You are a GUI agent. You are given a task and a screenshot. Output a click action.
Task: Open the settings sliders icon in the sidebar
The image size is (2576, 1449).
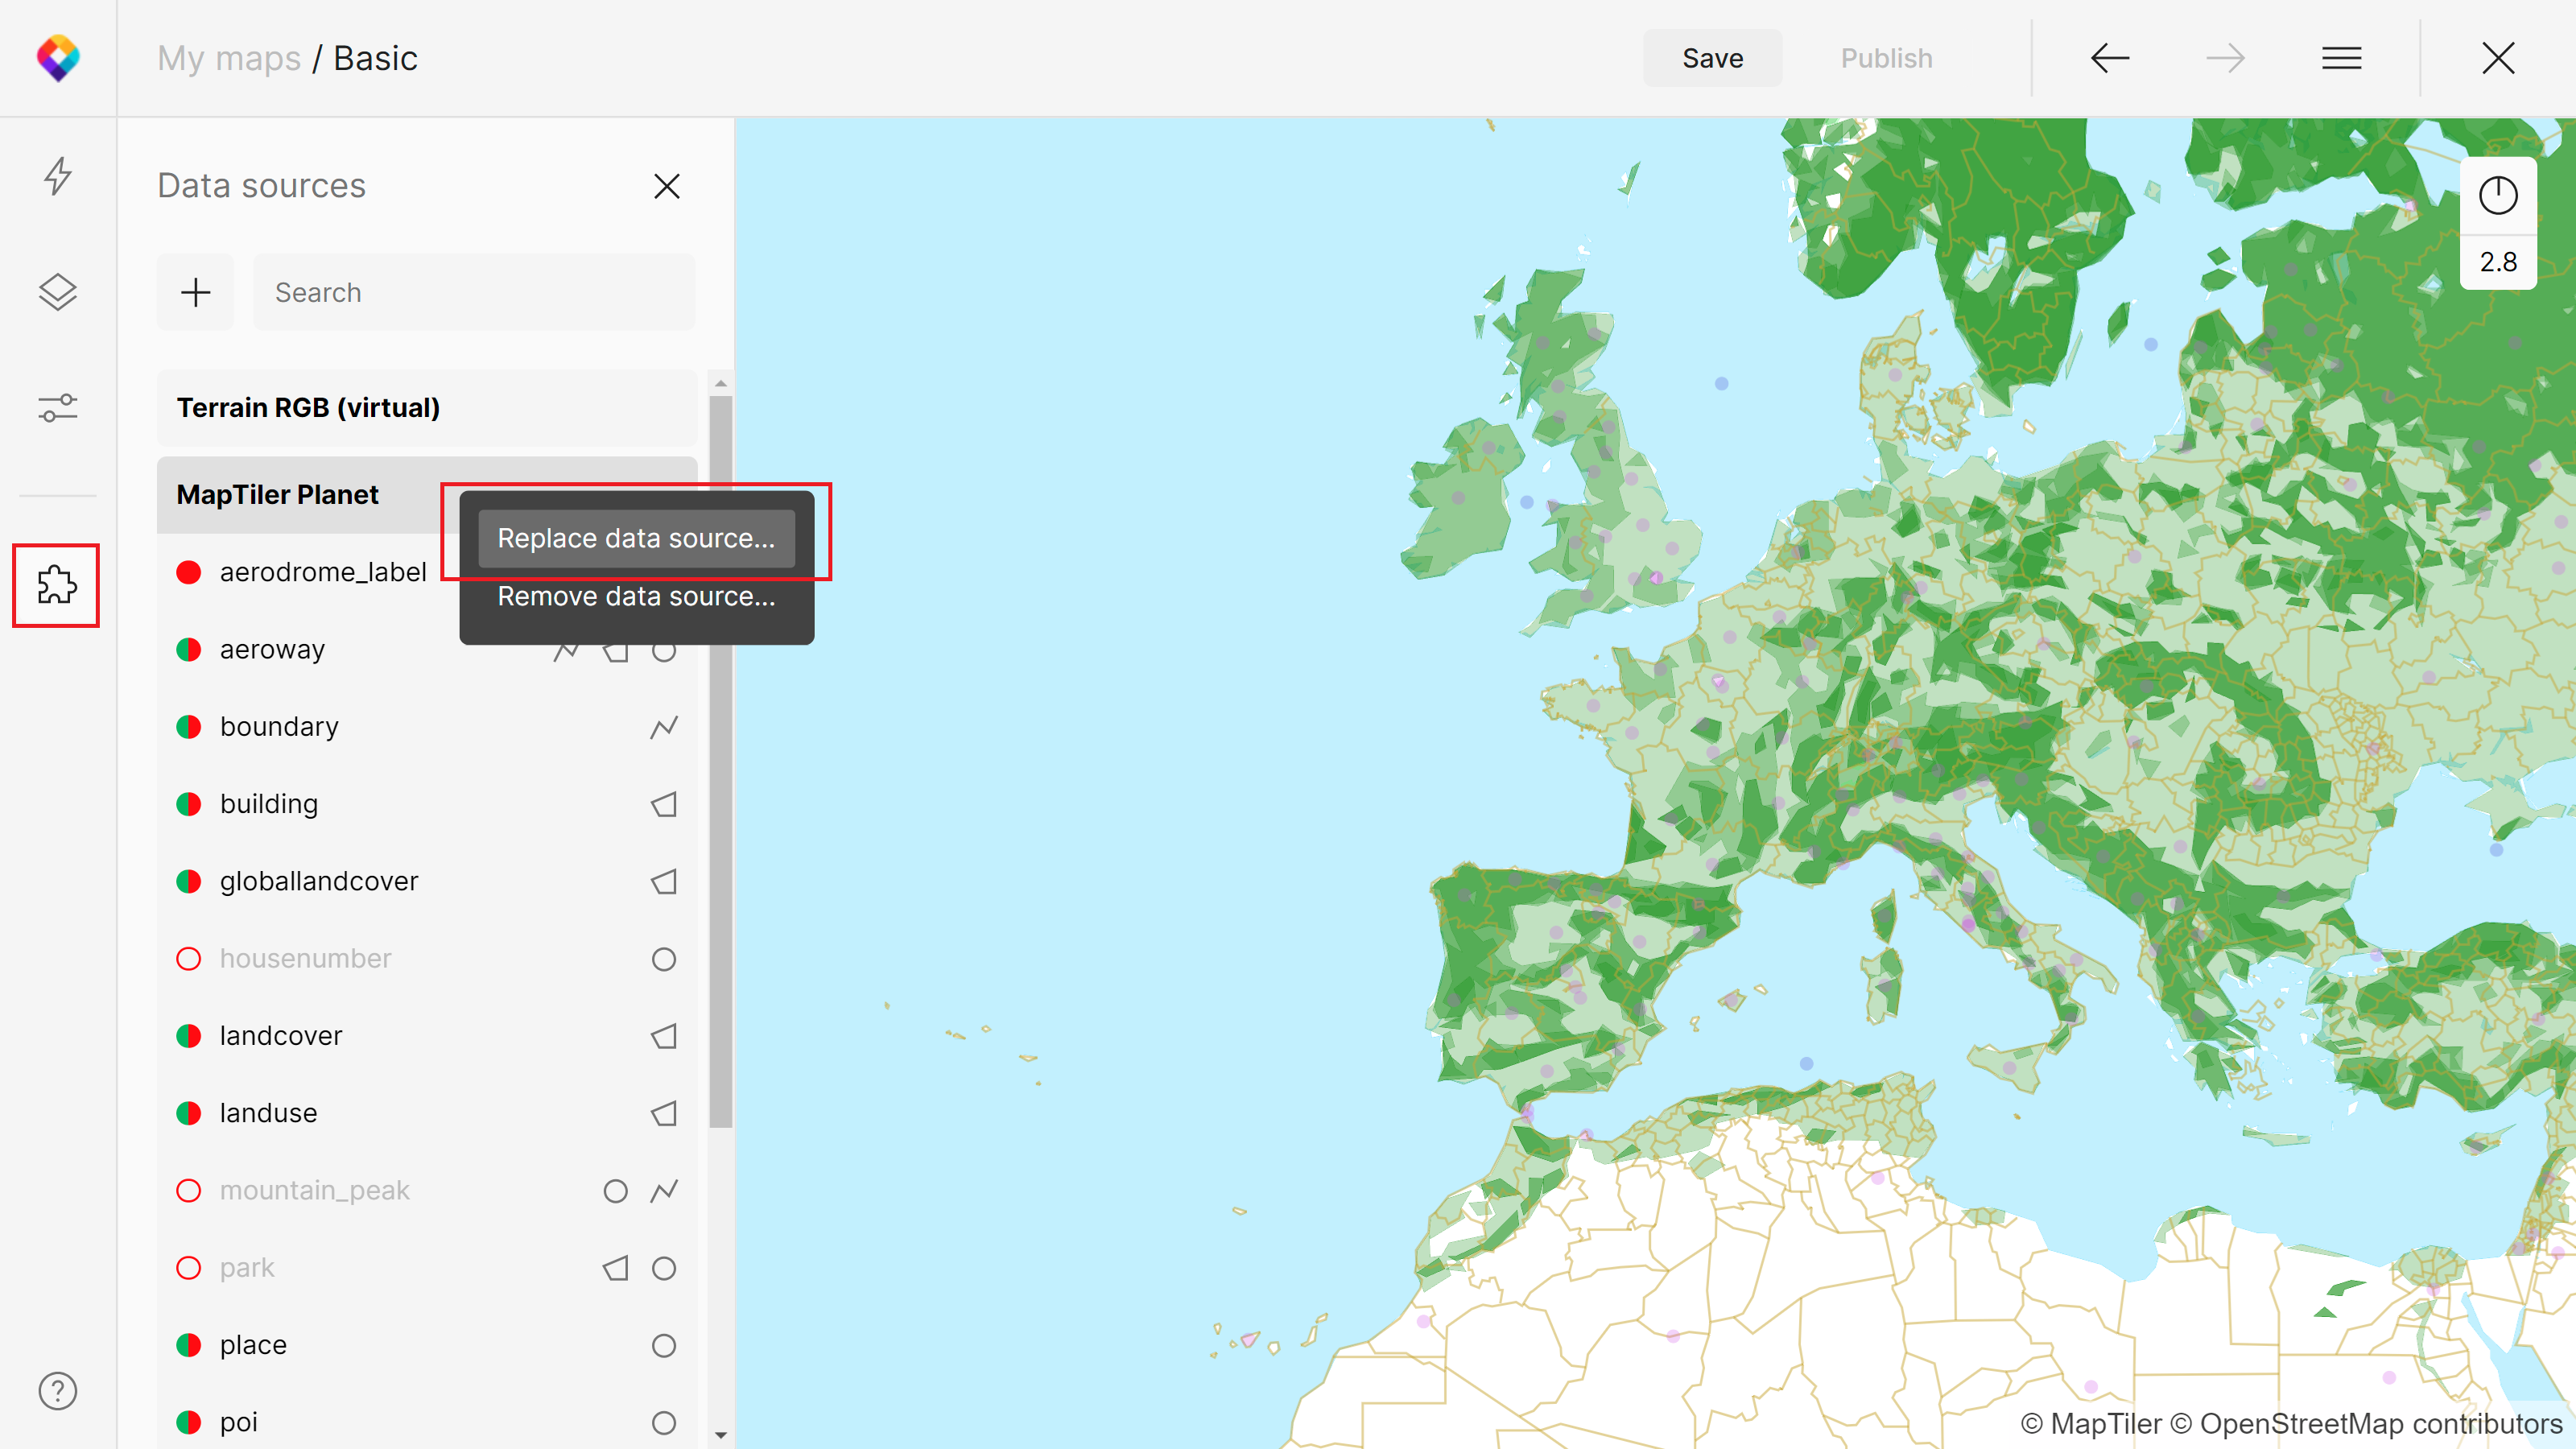[x=57, y=408]
